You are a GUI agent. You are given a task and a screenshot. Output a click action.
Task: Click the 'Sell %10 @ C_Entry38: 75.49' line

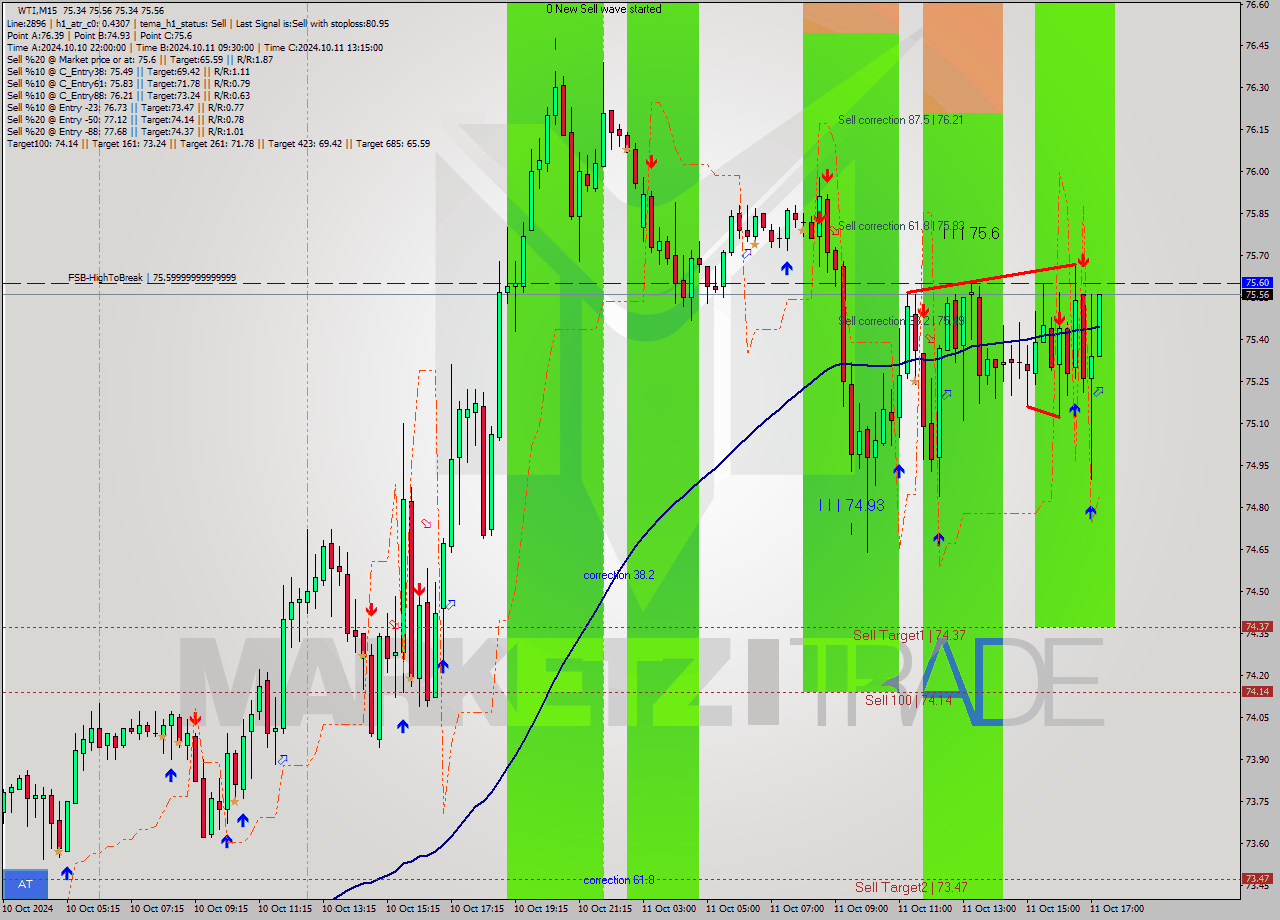128,71
